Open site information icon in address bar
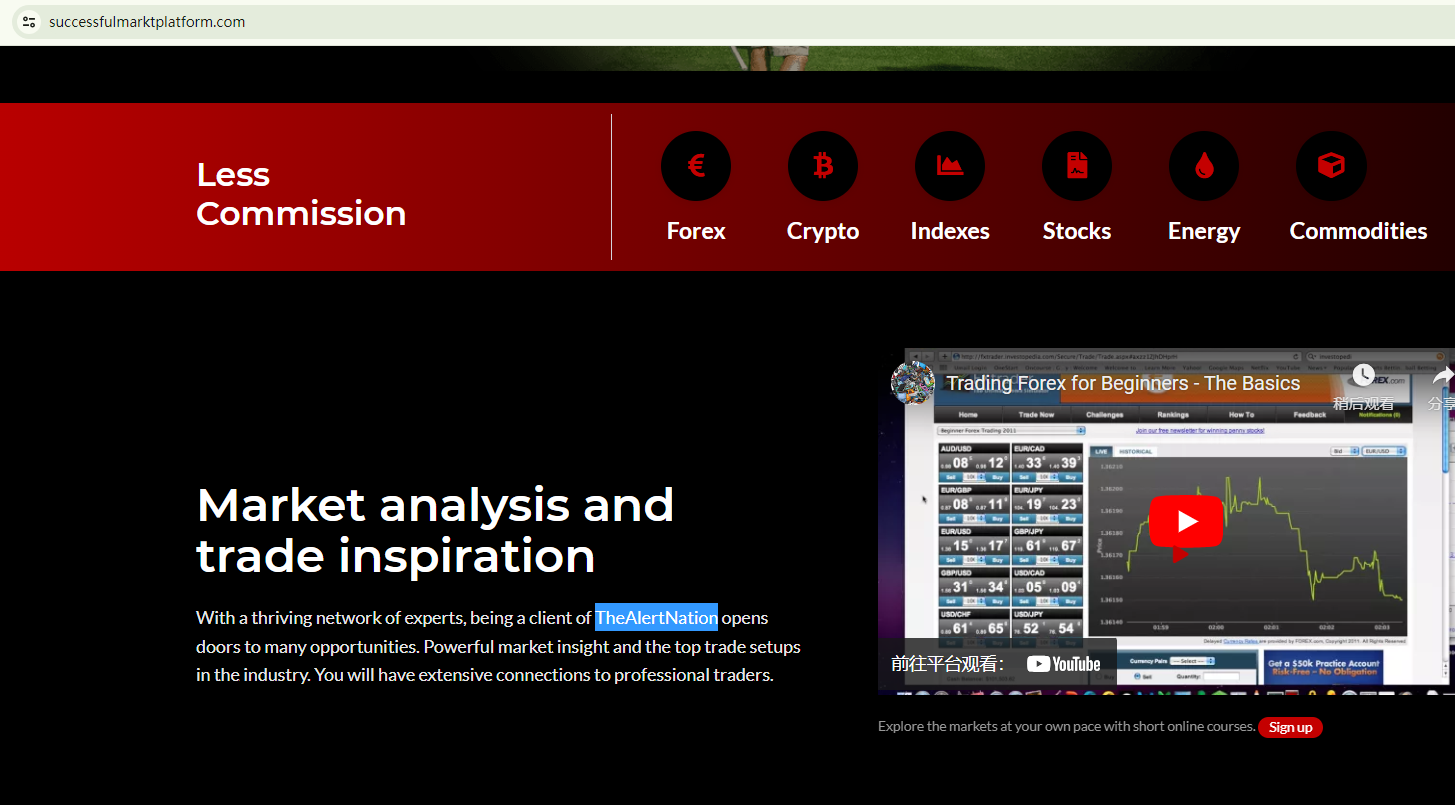1455x805 pixels. 29,22
